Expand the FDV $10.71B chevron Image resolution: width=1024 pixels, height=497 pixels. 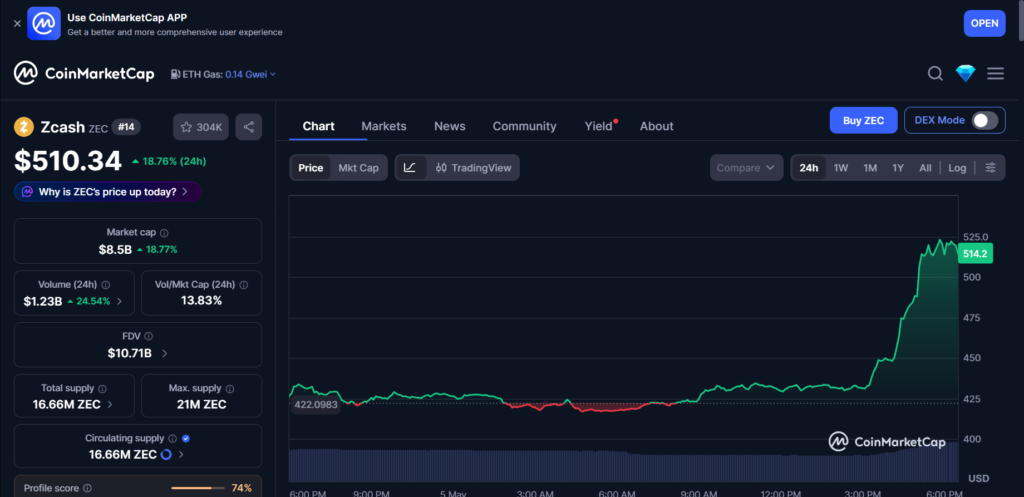click(x=165, y=353)
